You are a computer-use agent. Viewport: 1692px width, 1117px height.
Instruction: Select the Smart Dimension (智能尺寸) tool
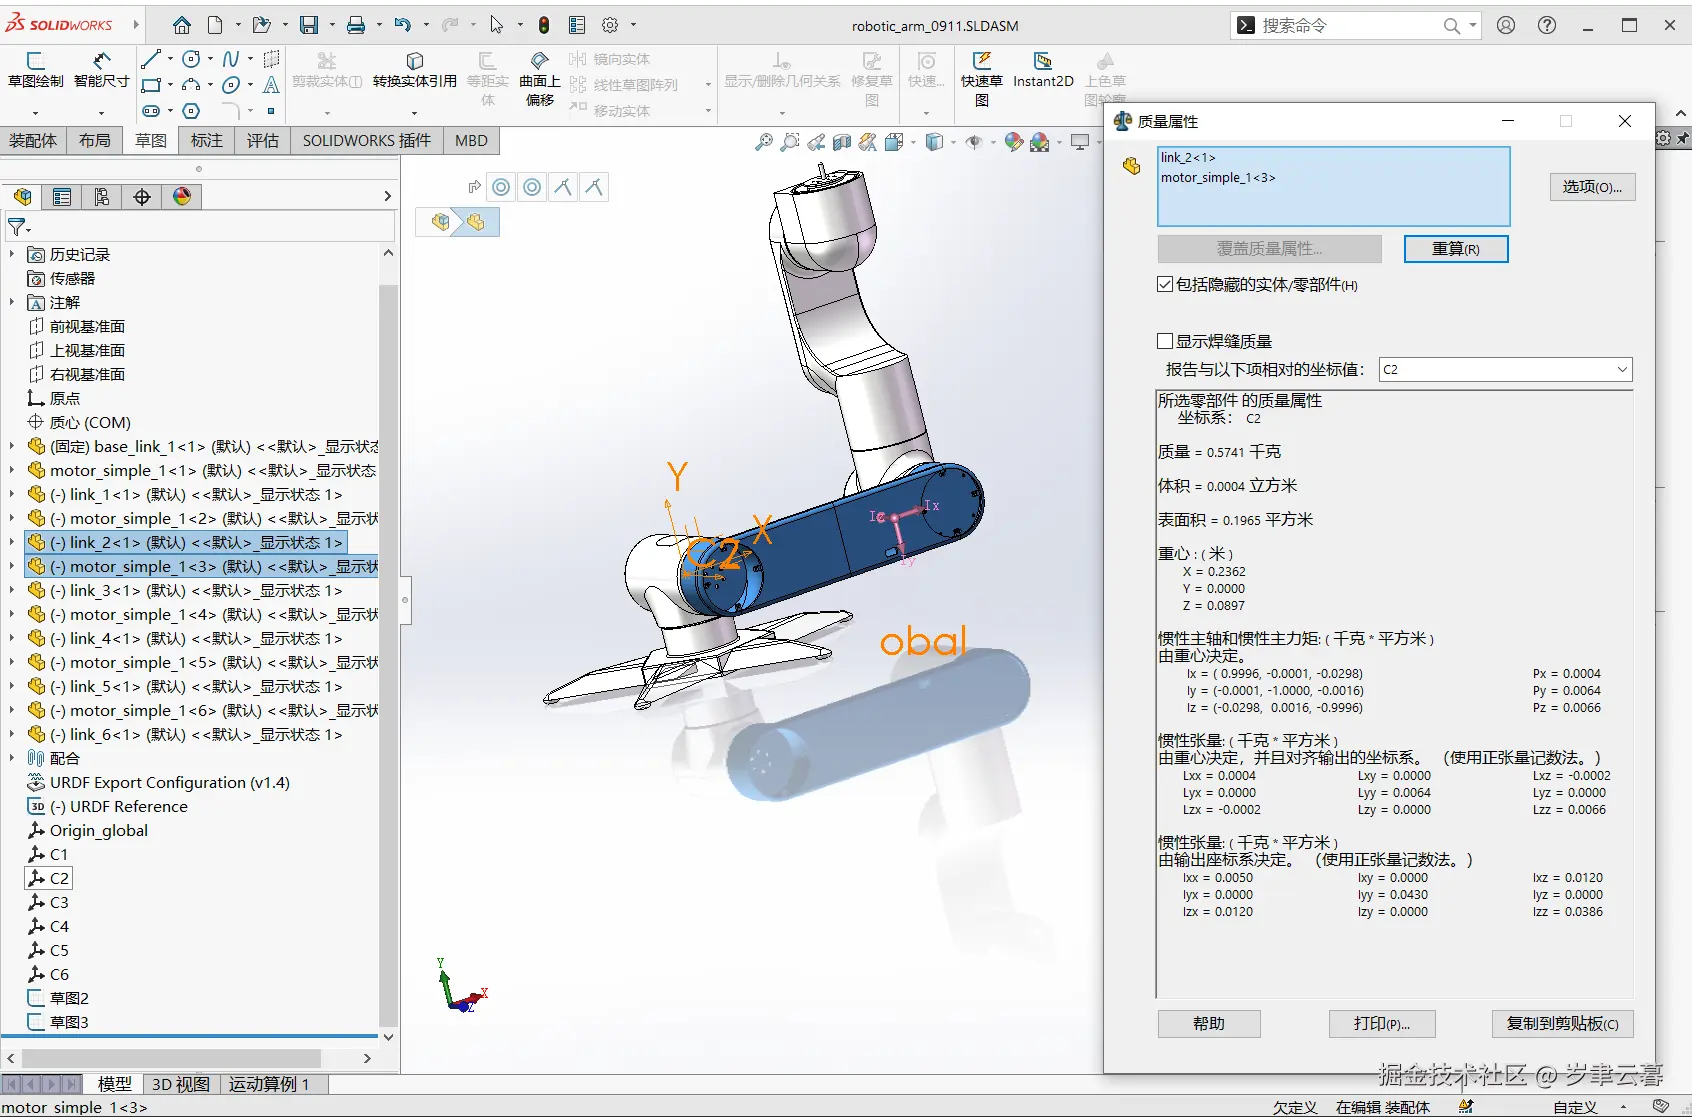(101, 70)
